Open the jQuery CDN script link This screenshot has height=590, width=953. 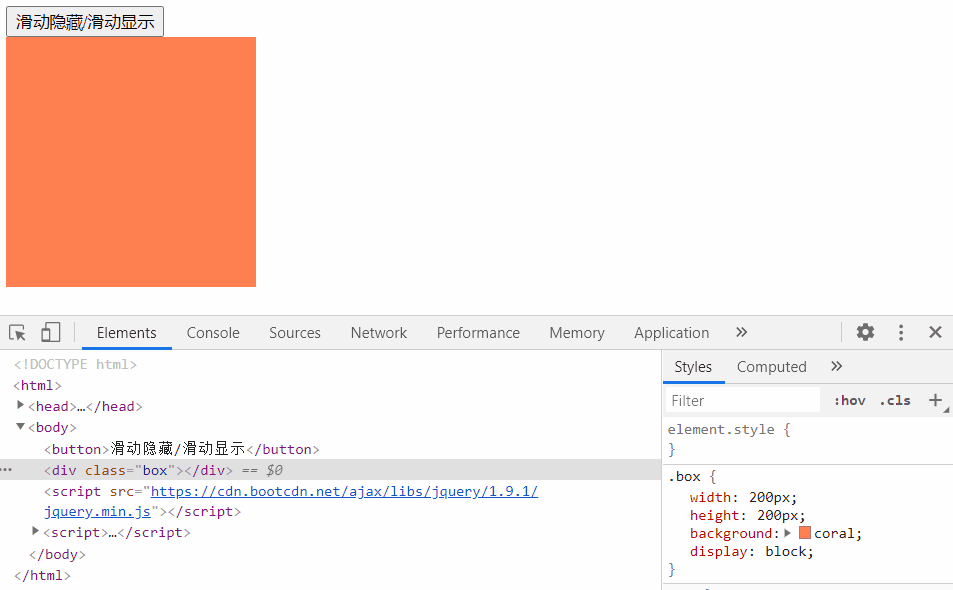coord(343,491)
